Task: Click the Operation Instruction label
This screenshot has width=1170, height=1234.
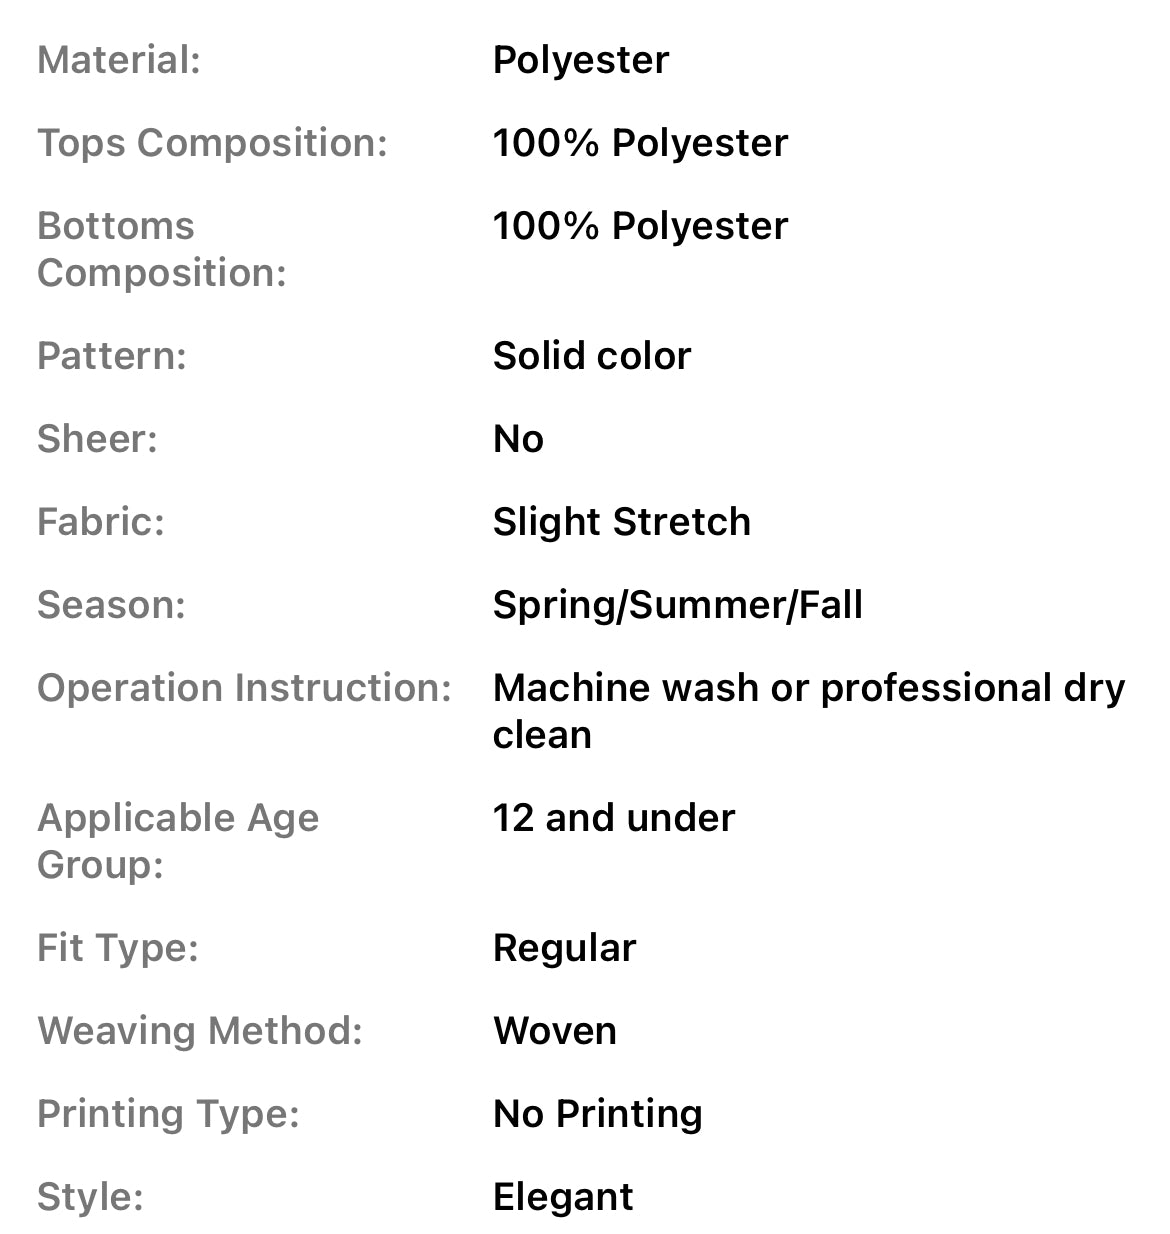Action: (244, 688)
